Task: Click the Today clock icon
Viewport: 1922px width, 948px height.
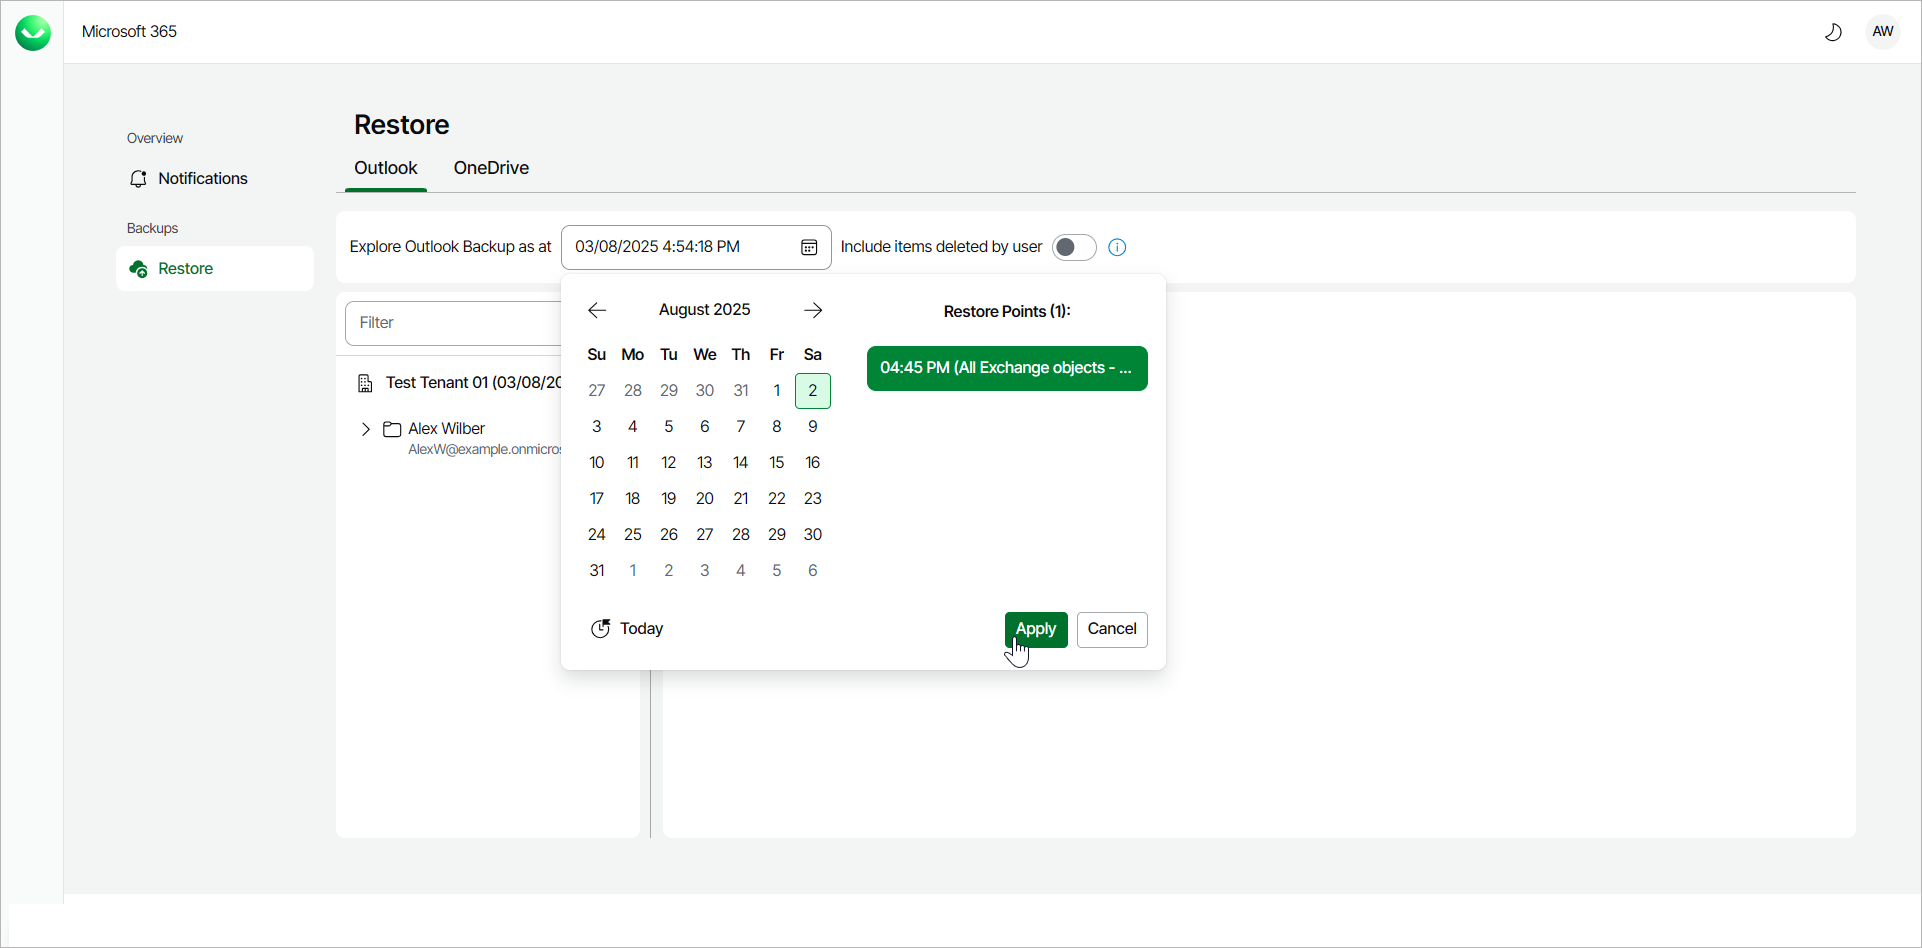Action: pyautogui.click(x=601, y=628)
